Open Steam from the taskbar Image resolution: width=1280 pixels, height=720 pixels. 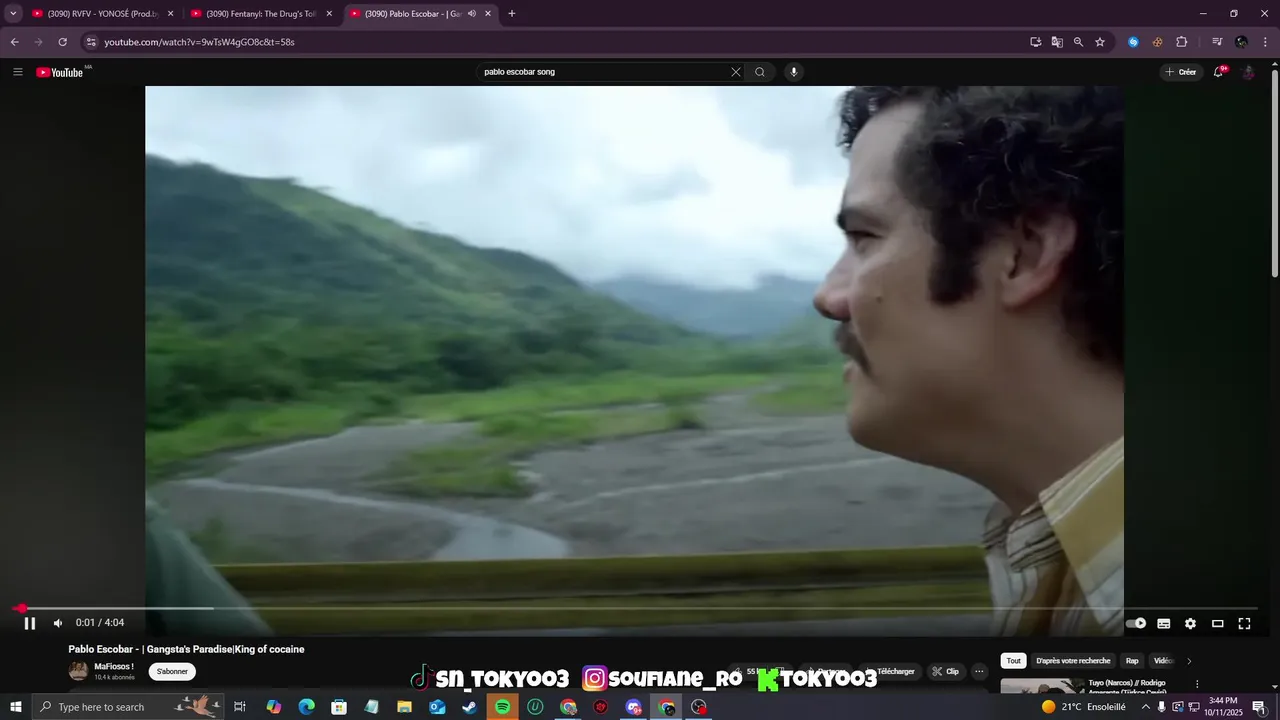[469, 707]
